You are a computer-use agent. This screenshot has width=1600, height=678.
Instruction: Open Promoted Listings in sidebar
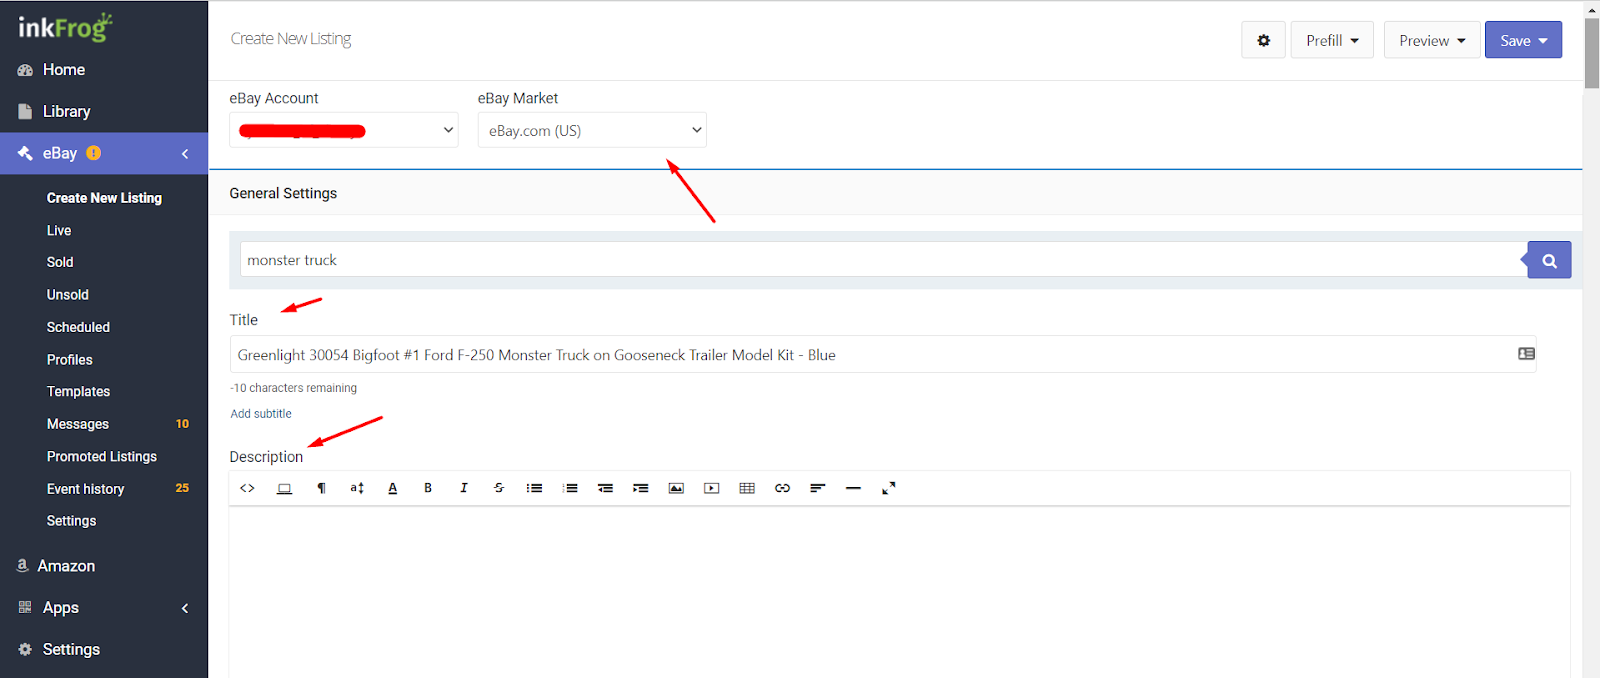(x=104, y=456)
